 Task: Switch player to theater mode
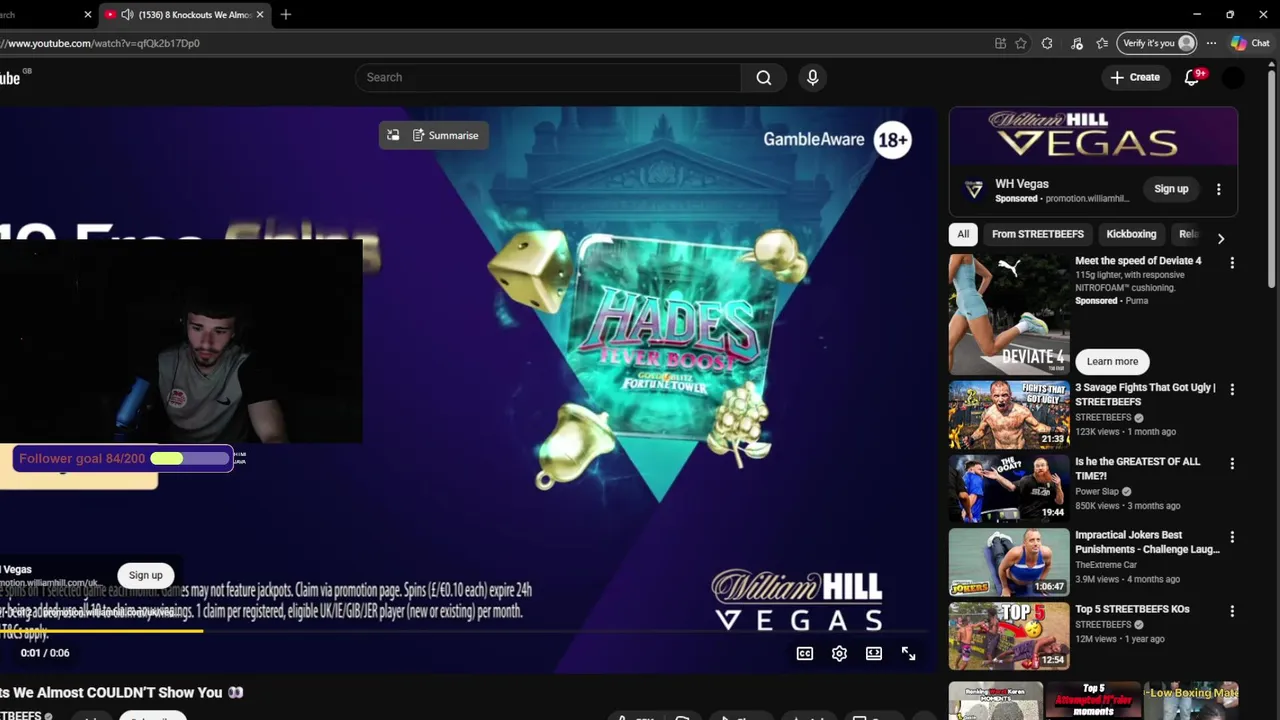click(x=874, y=653)
